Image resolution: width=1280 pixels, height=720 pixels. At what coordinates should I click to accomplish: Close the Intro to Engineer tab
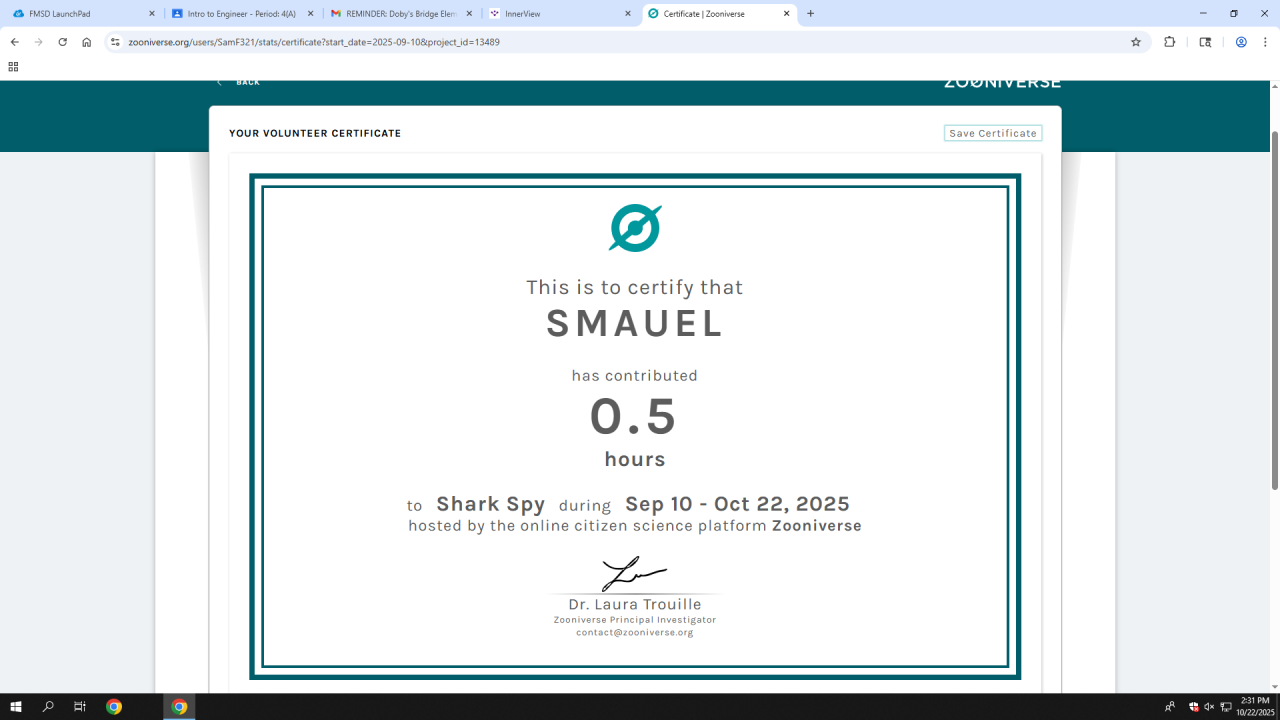point(310,14)
